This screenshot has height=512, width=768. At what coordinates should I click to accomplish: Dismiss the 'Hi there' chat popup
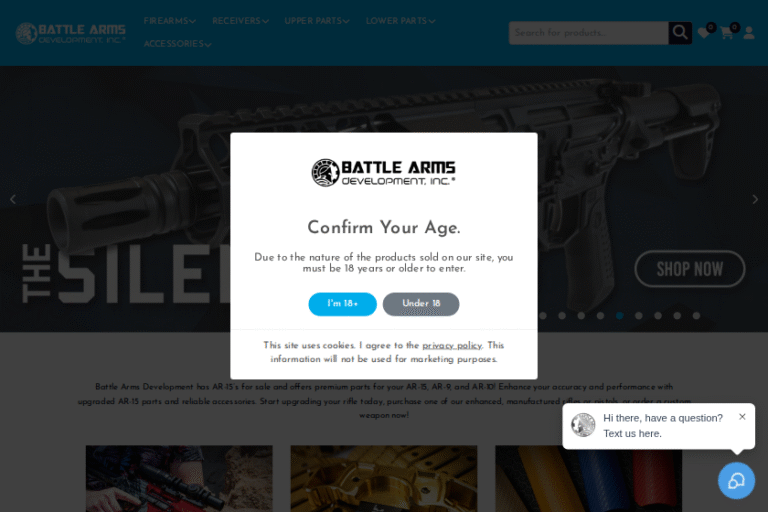coord(742,417)
